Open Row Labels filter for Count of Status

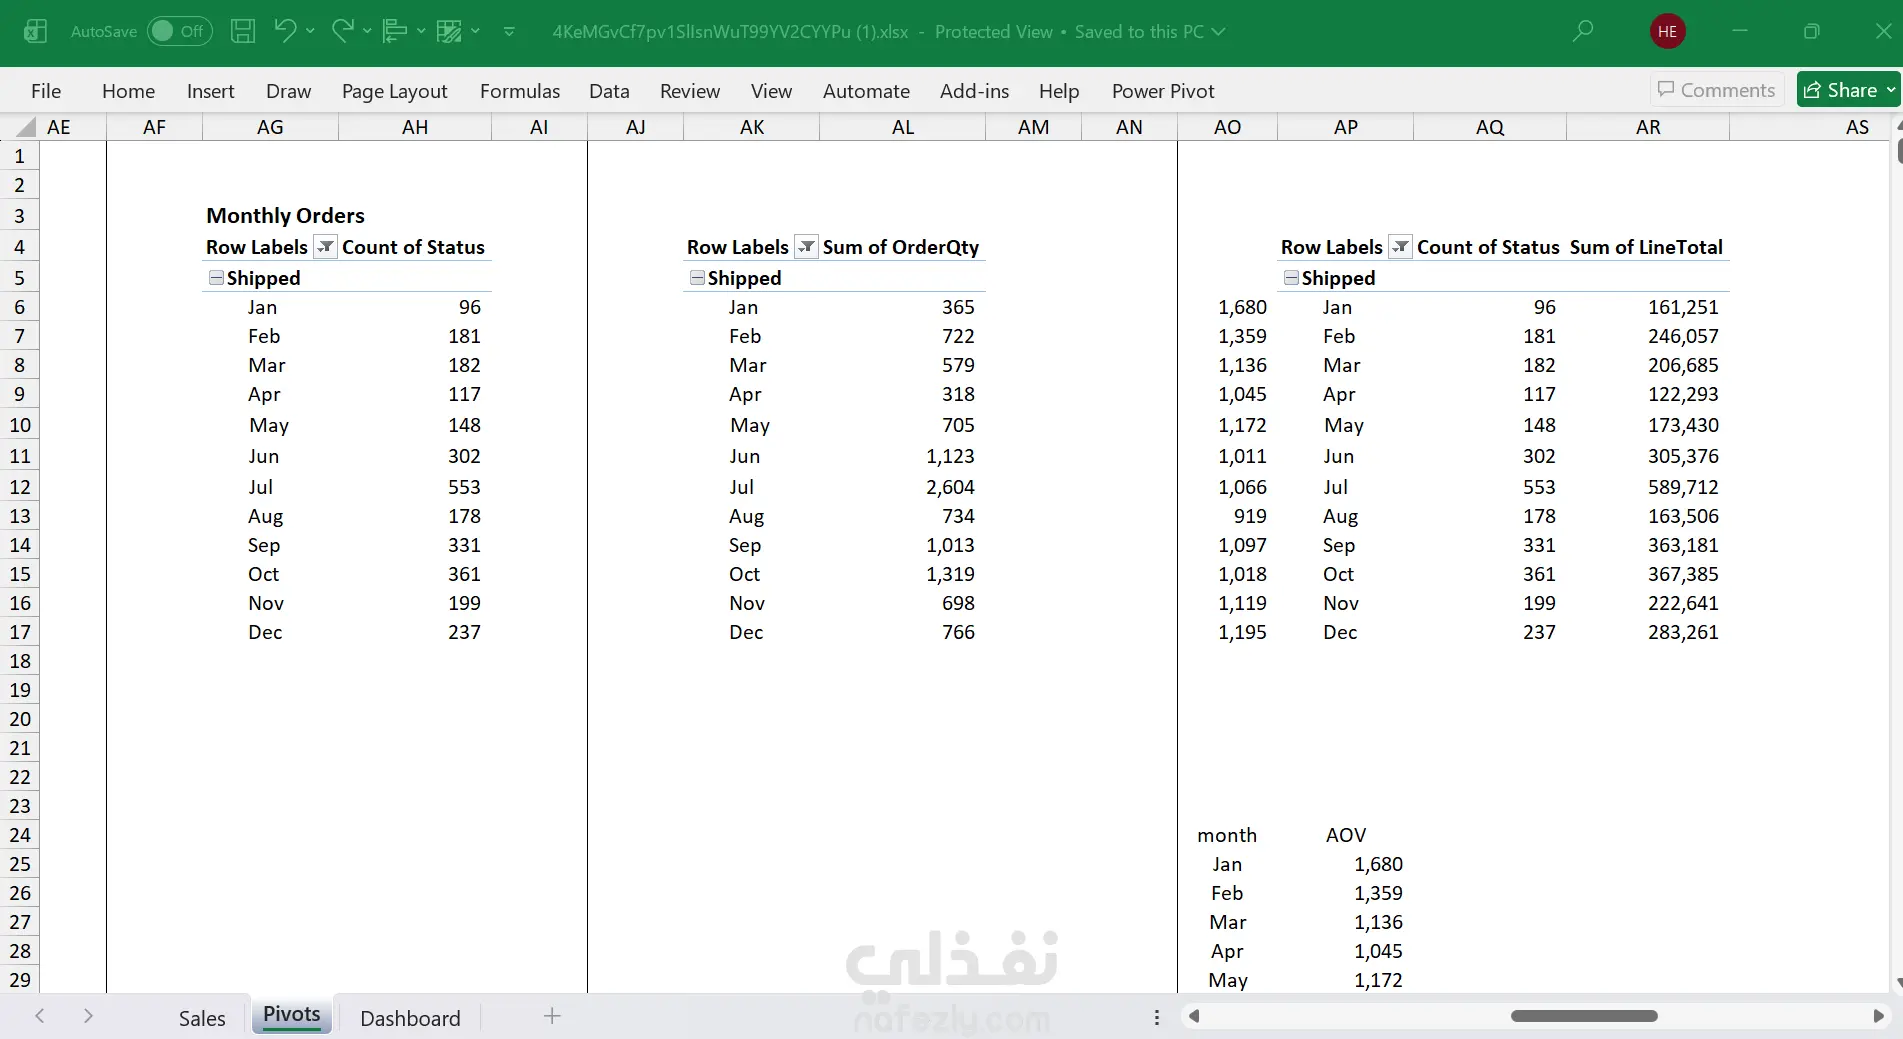point(325,247)
